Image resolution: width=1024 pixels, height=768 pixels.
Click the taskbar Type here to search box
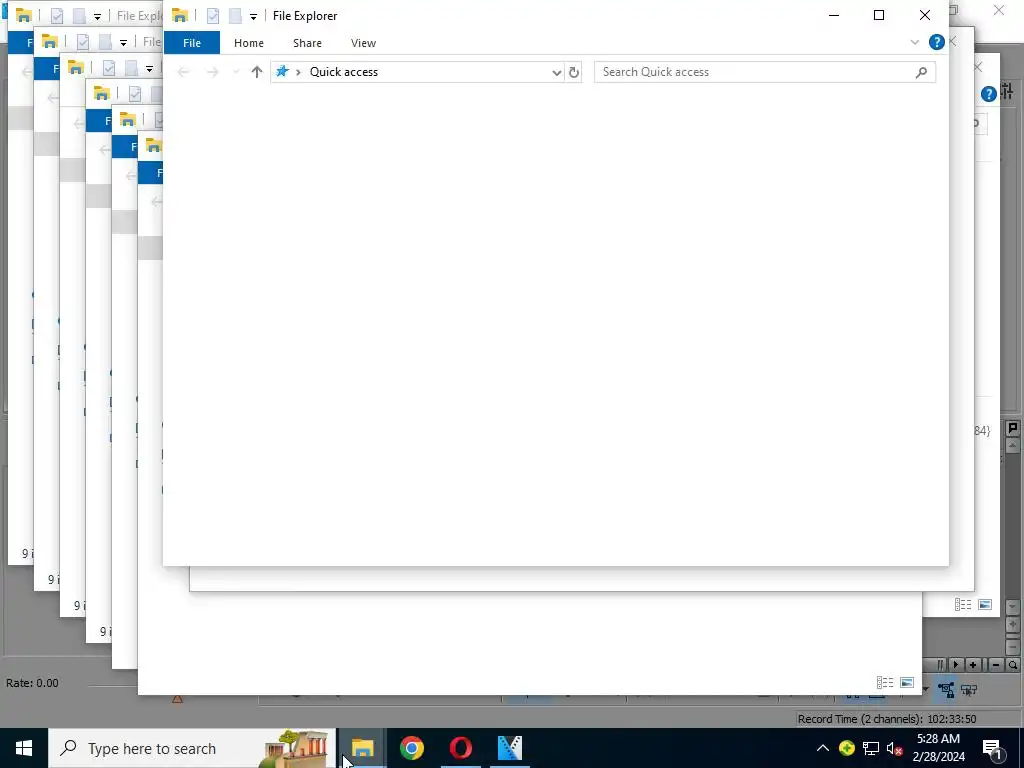192,748
